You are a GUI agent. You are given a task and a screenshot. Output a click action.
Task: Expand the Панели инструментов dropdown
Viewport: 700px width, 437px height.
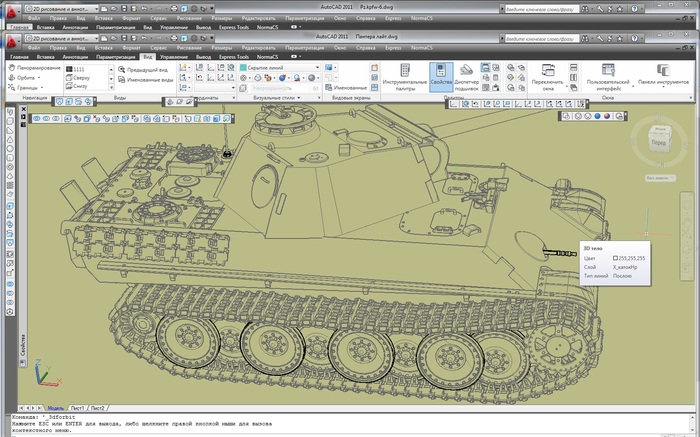click(x=660, y=78)
